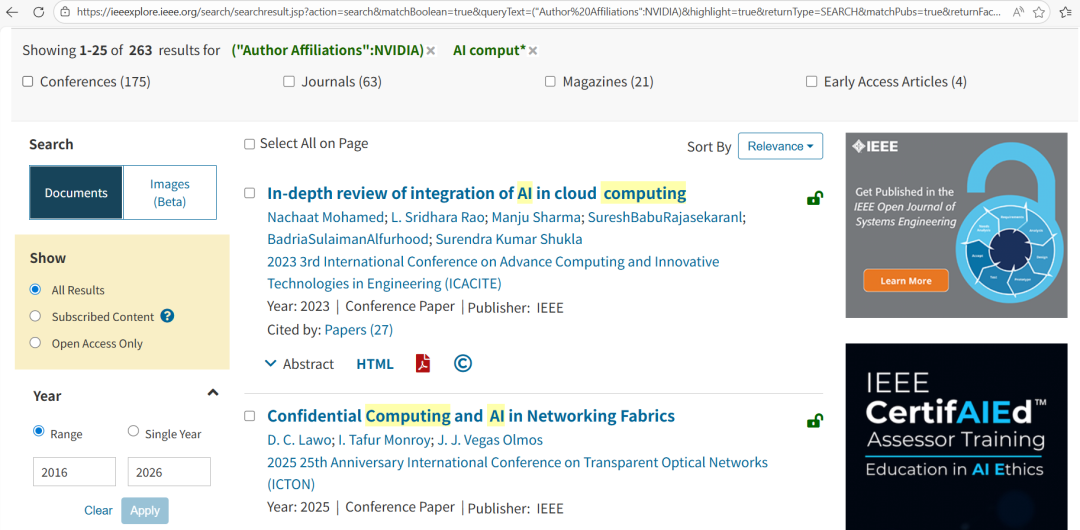This screenshot has height=530, width=1080.
Task: Click the Apply year range button
Action: coord(145,511)
